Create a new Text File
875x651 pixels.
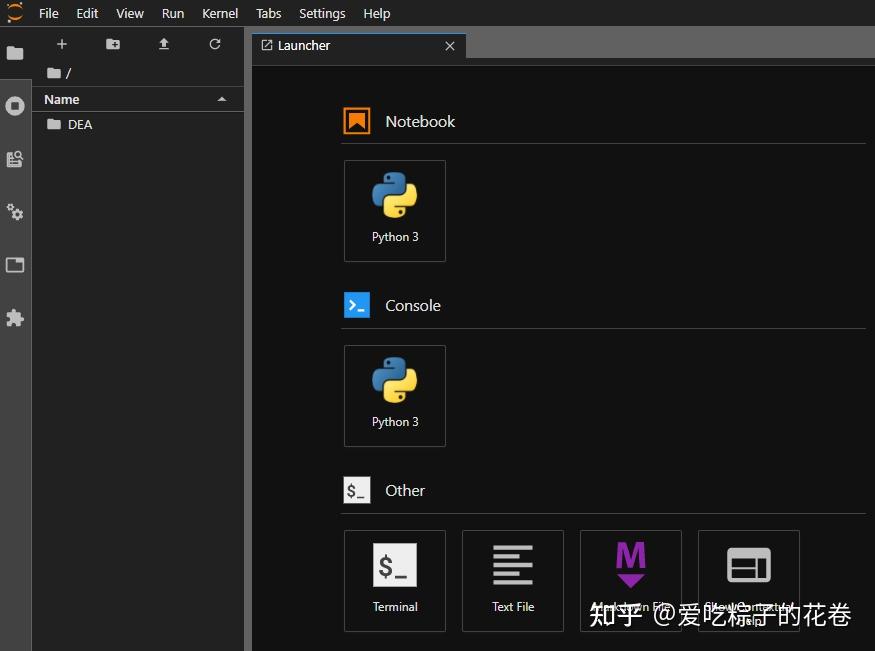pyautogui.click(x=512, y=580)
